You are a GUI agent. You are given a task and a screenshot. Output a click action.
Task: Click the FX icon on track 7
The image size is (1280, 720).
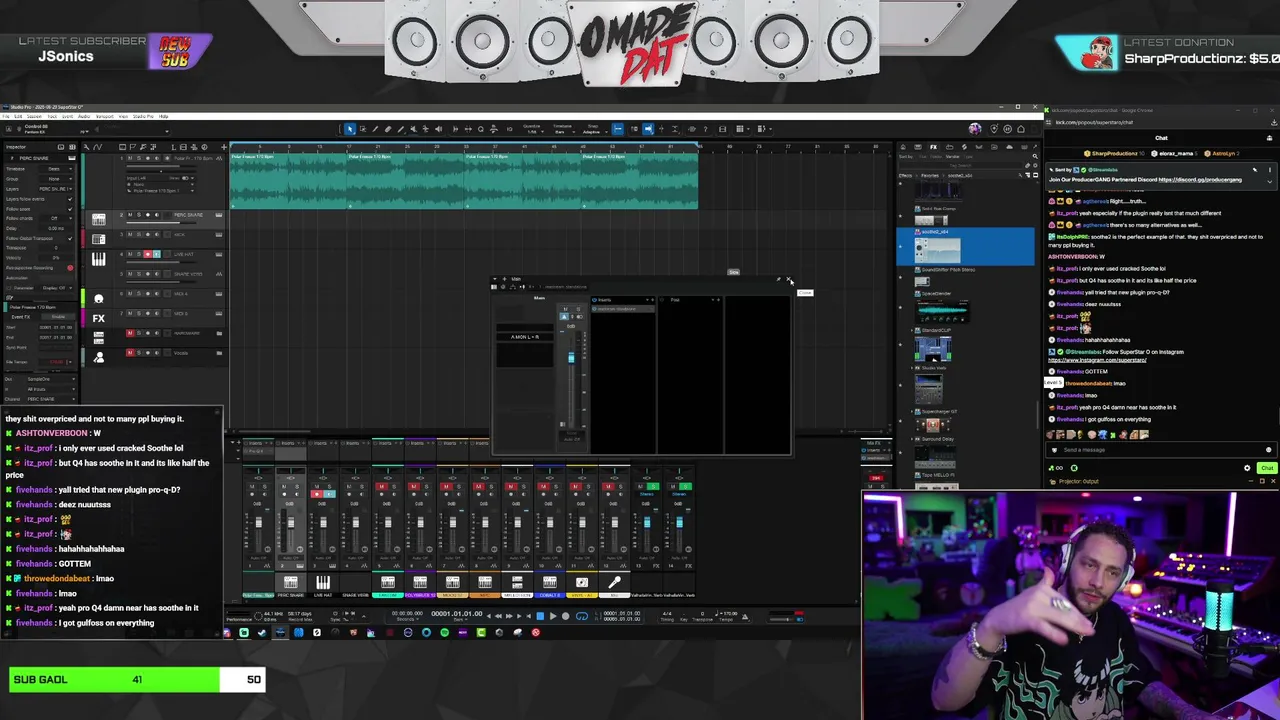point(98,318)
